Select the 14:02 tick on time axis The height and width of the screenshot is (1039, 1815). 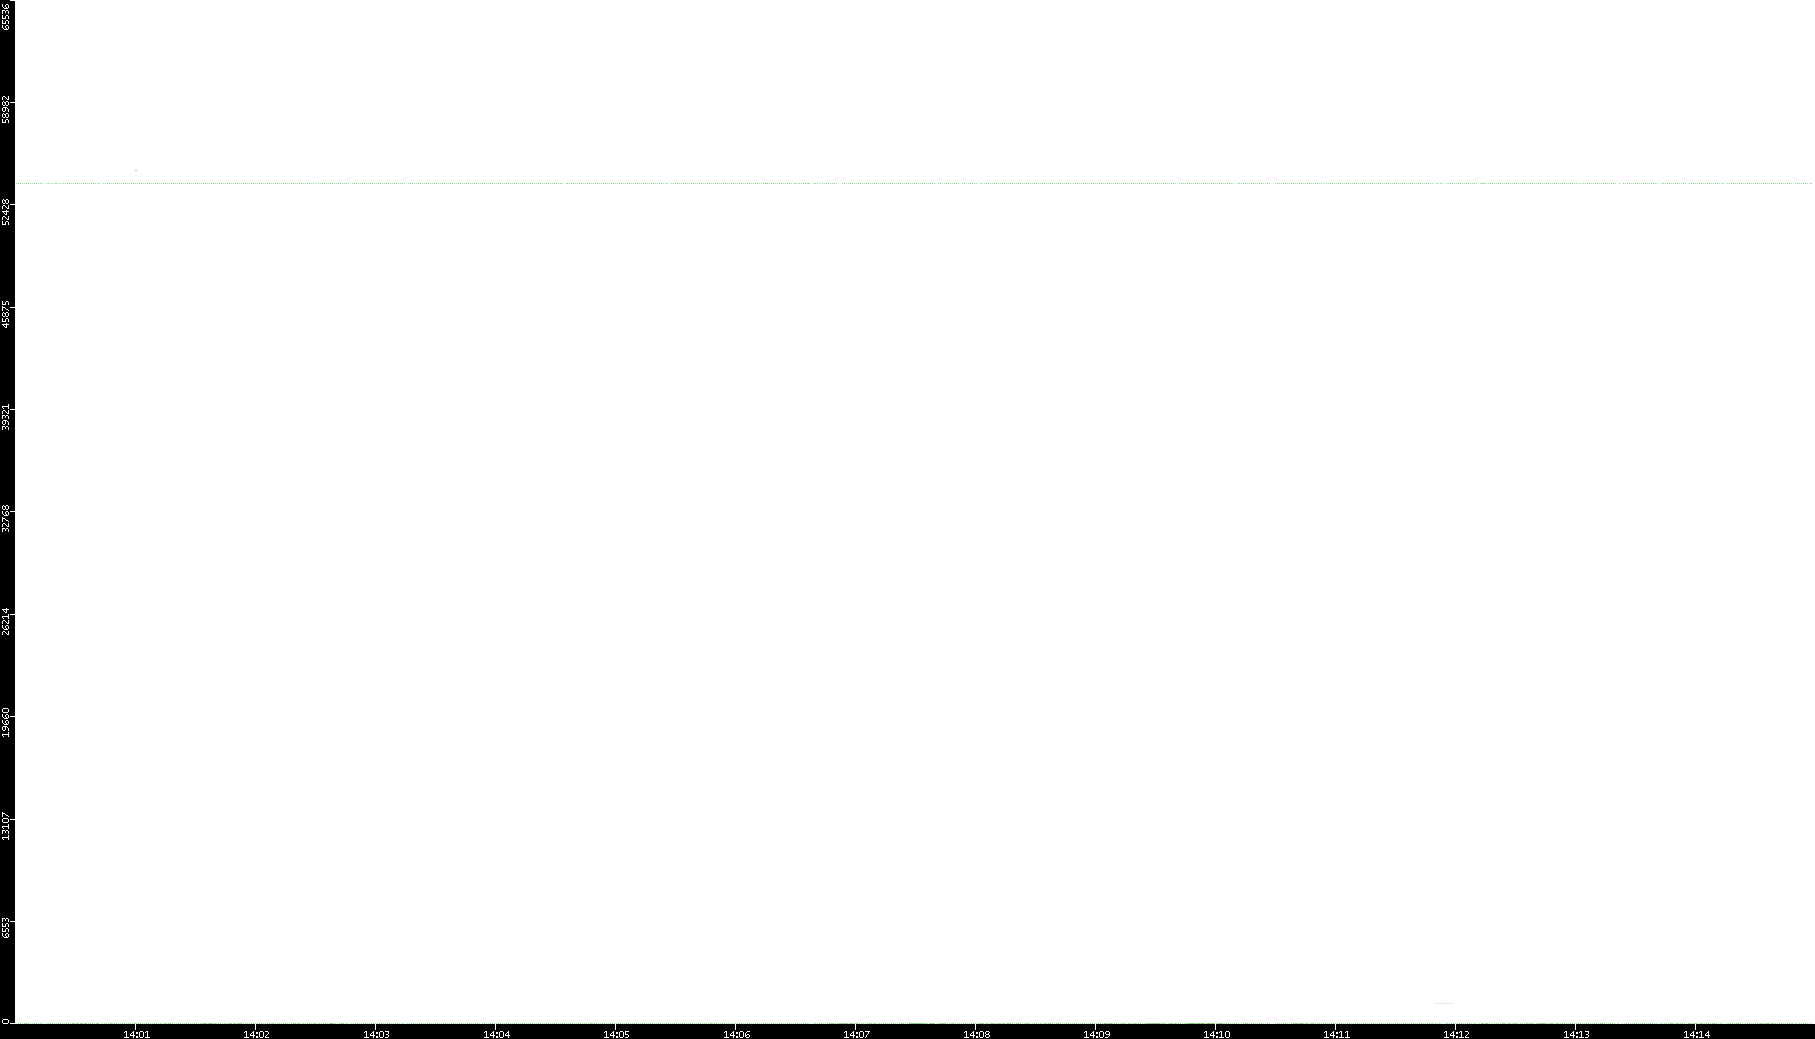tap(256, 1034)
